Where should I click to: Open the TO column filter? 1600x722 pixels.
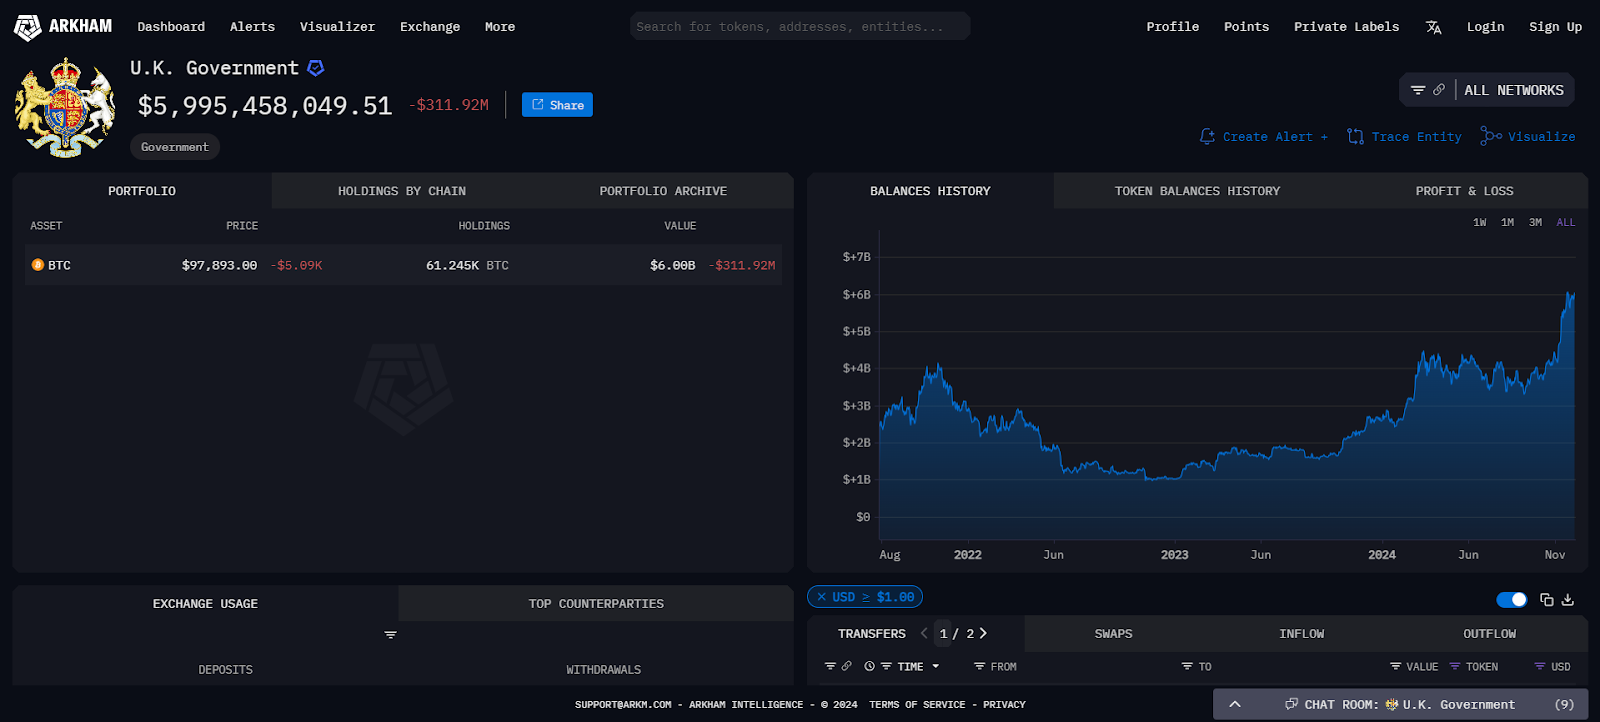tap(1187, 666)
